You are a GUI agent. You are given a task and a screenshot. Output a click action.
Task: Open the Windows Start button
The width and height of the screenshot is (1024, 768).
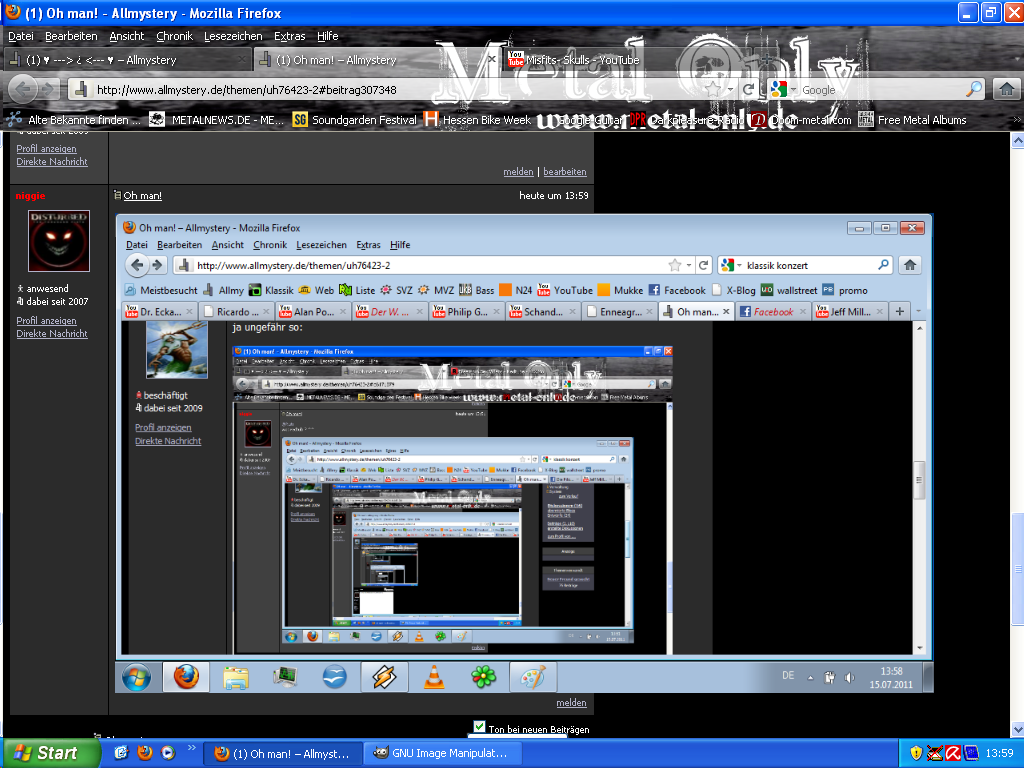[51, 753]
